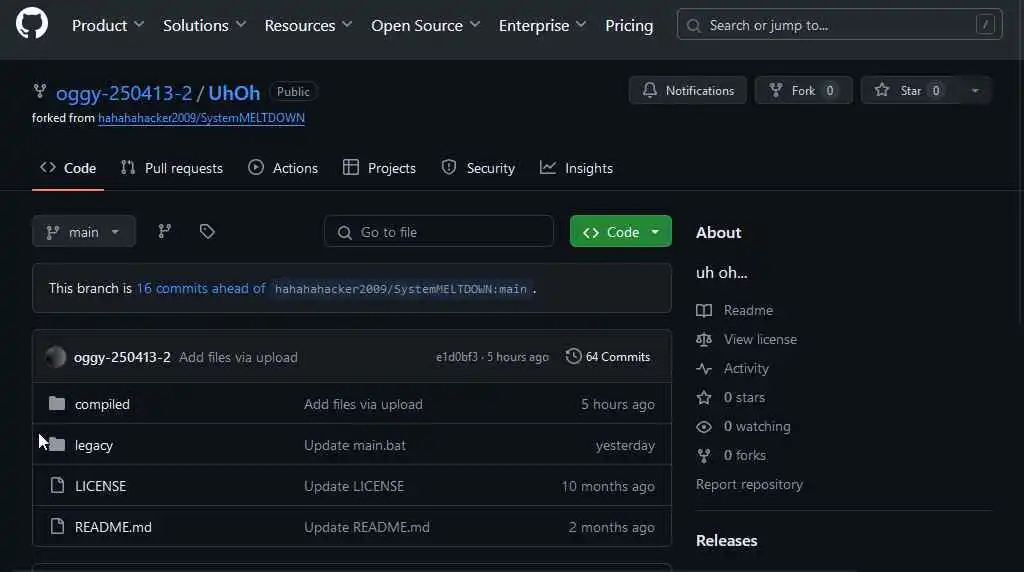Screen dimensions: 1024x572
Task: Expand the Open Source menu
Action: click(426, 25)
